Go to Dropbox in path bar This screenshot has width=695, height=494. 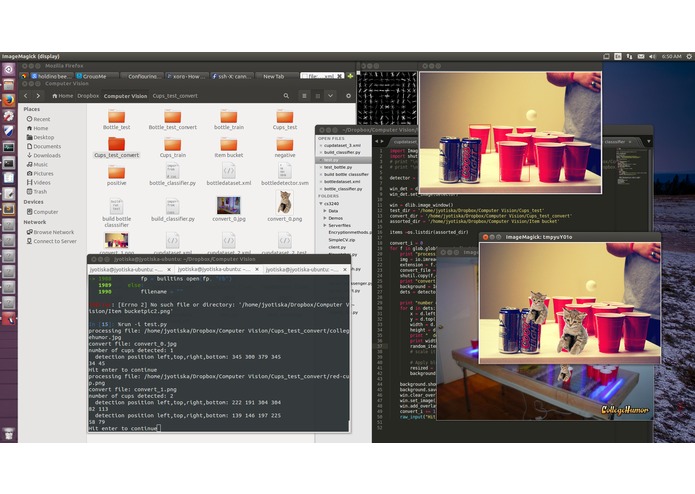point(88,96)
